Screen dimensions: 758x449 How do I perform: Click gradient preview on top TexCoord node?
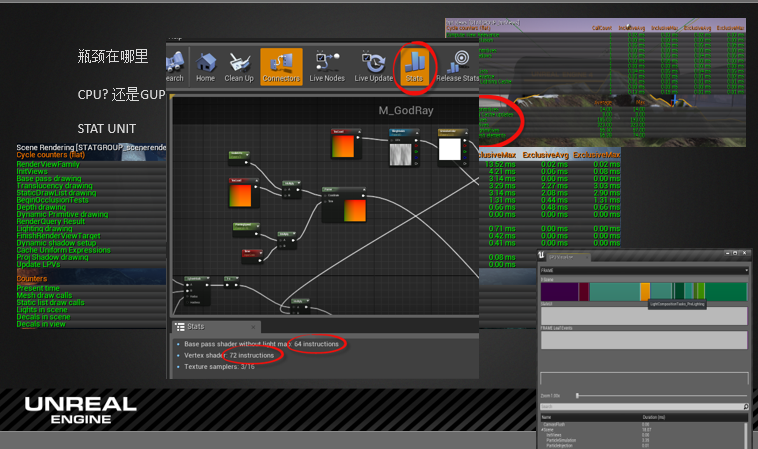click(x=343, y=146)
